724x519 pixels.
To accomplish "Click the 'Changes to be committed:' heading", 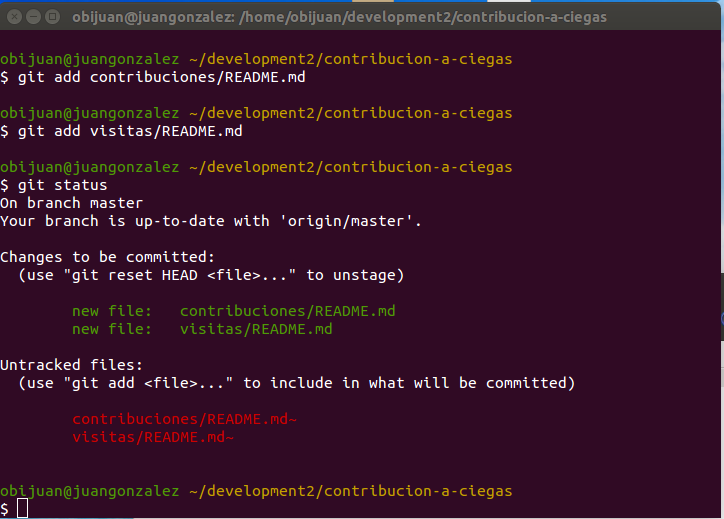I will 107,257.
